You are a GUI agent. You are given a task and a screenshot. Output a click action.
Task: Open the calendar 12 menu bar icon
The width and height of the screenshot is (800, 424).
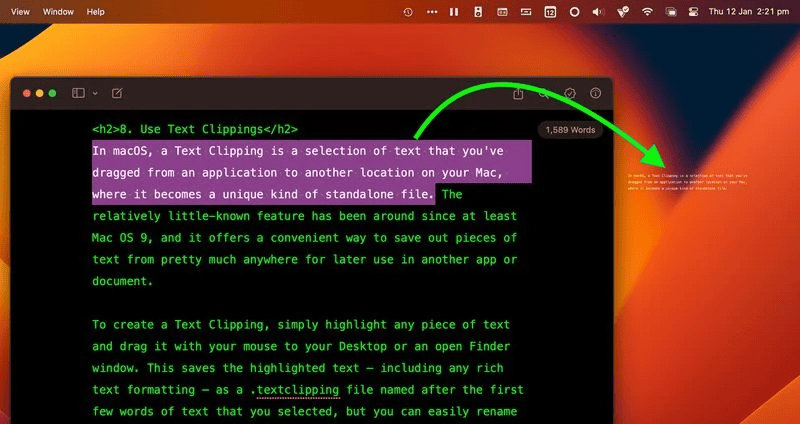pyautogui.click(x=550, y=12)
